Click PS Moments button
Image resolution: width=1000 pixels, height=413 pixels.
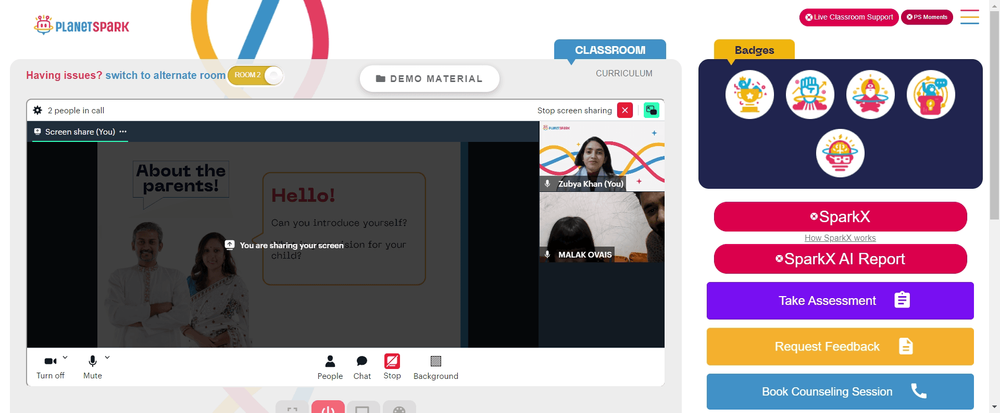(x=926, y=17)
